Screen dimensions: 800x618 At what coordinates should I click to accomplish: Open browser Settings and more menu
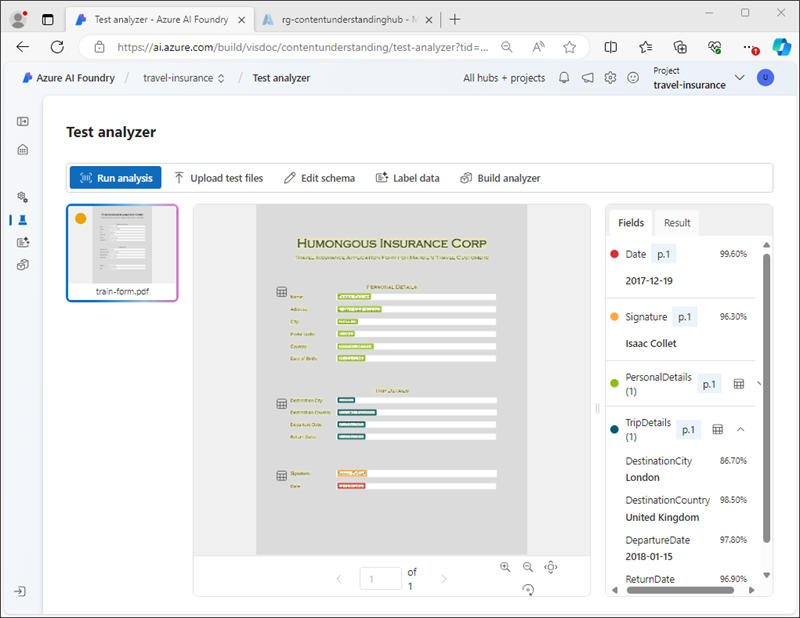pos(749,47)
